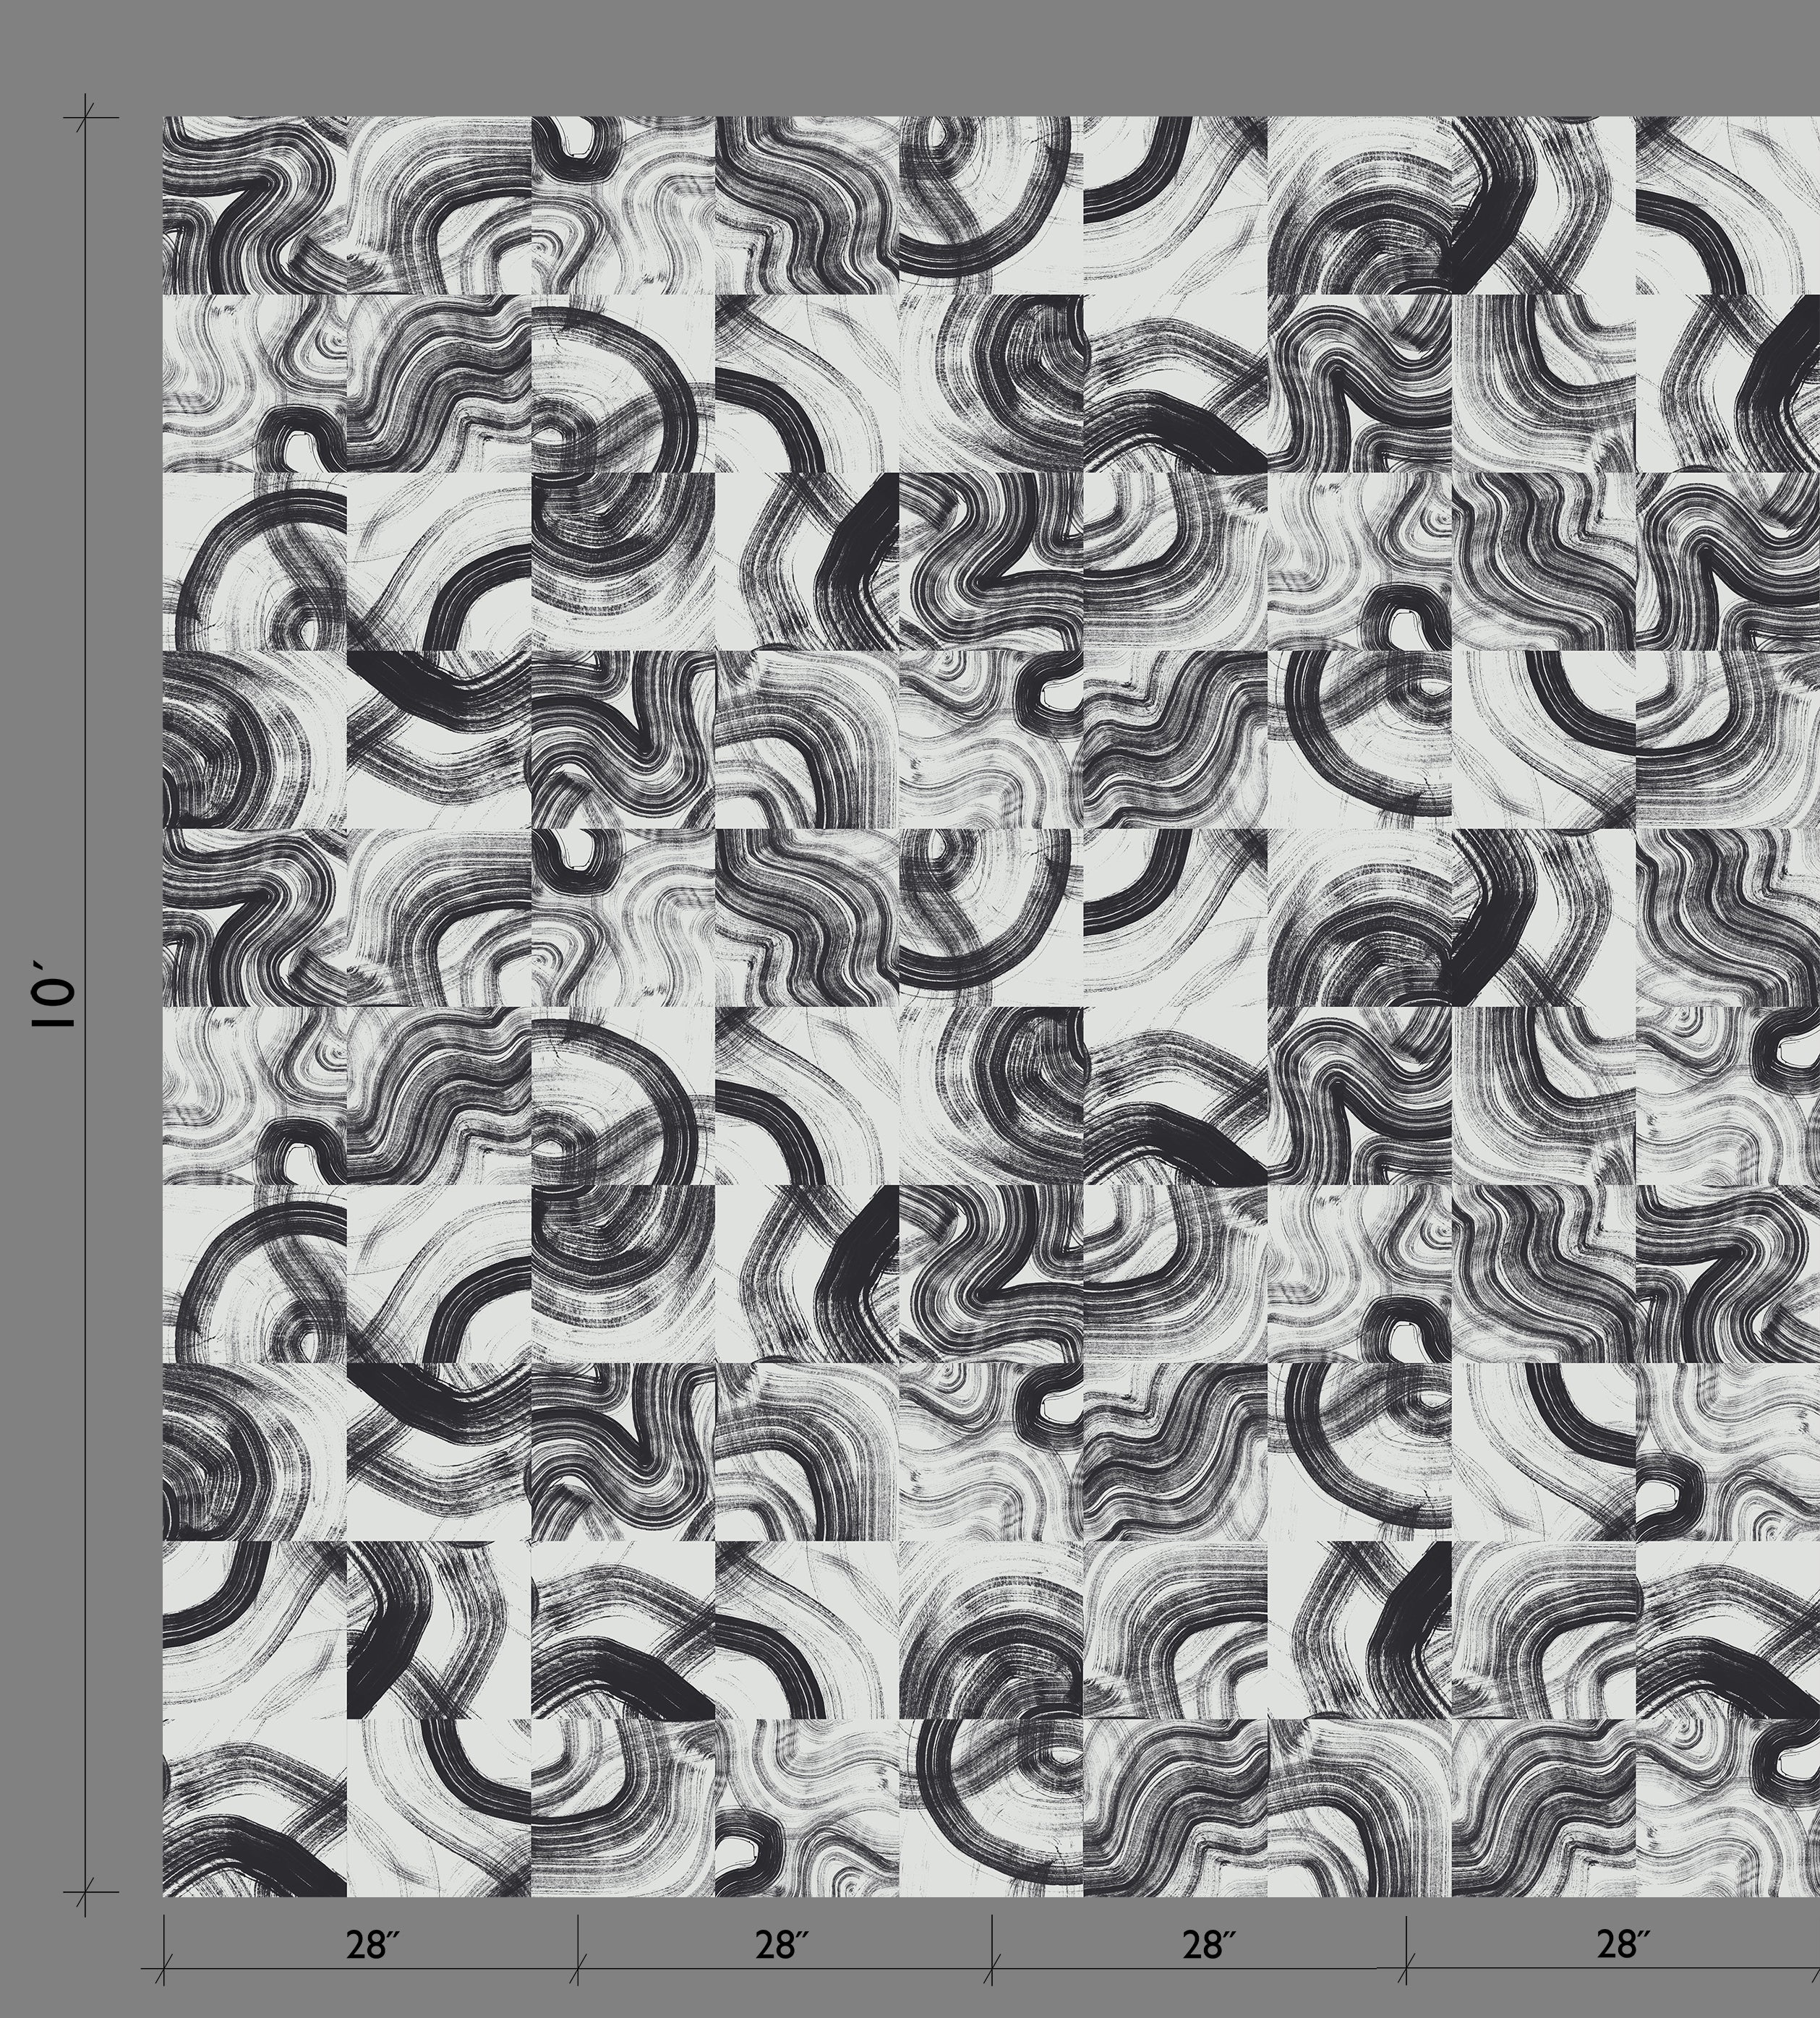The width and height of the screenshot is (1820, 2018).
Task: Select the top-left tile of the brushstroke pattern
Action: tap(255, 205)
